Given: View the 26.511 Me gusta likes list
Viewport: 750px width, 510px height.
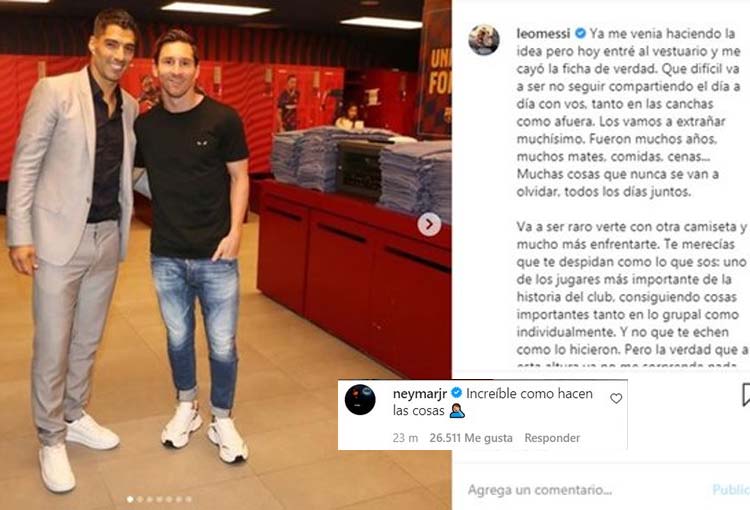Looking at the screenshot, I should click(x=471, y=438).
